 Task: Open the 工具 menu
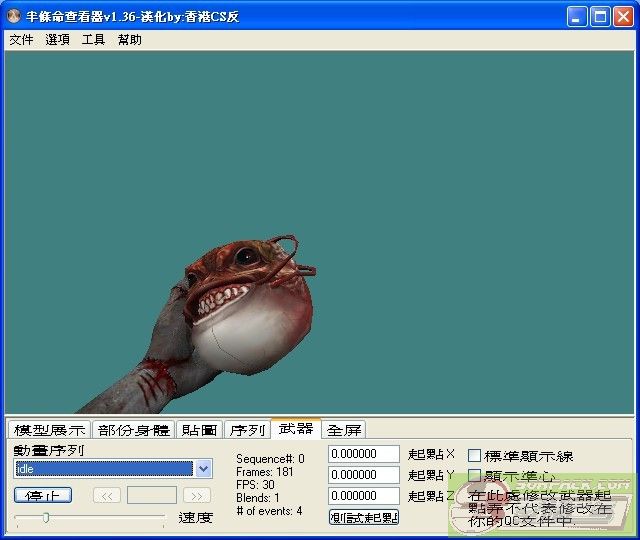tap(93, 40)
